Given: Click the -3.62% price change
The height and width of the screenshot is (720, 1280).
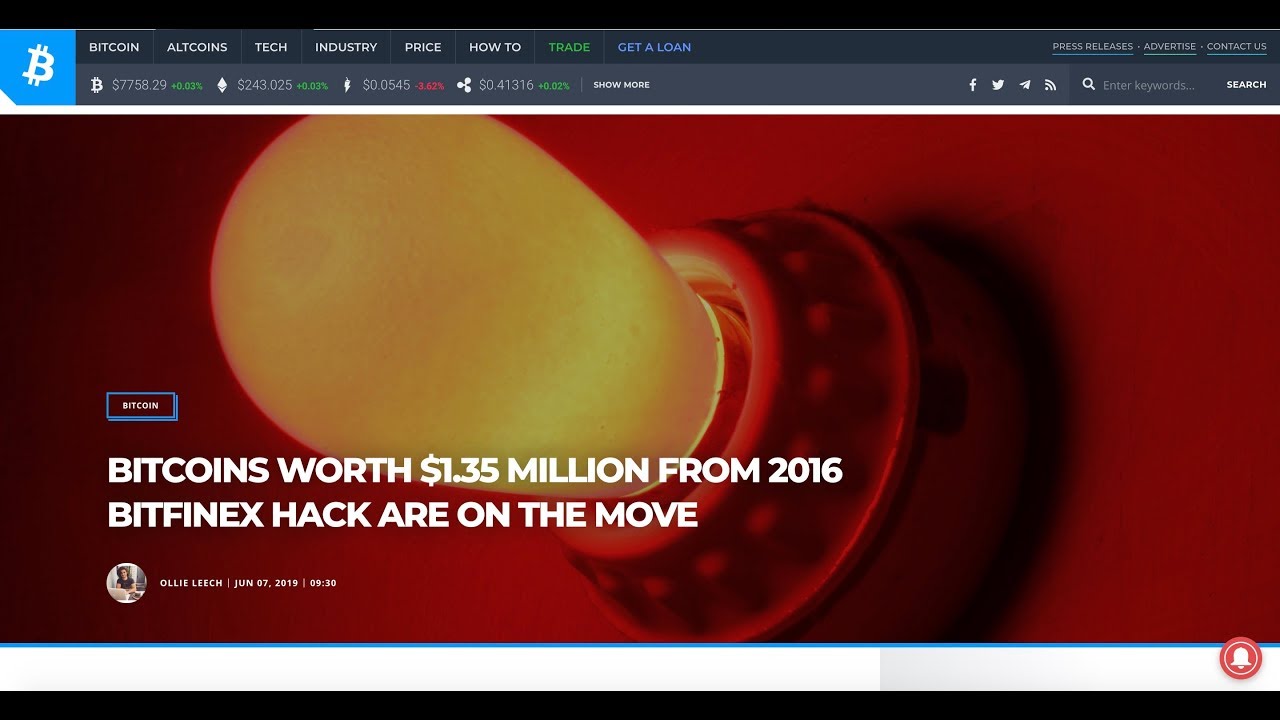Looking at the screenshot, I should coord(429,86).
